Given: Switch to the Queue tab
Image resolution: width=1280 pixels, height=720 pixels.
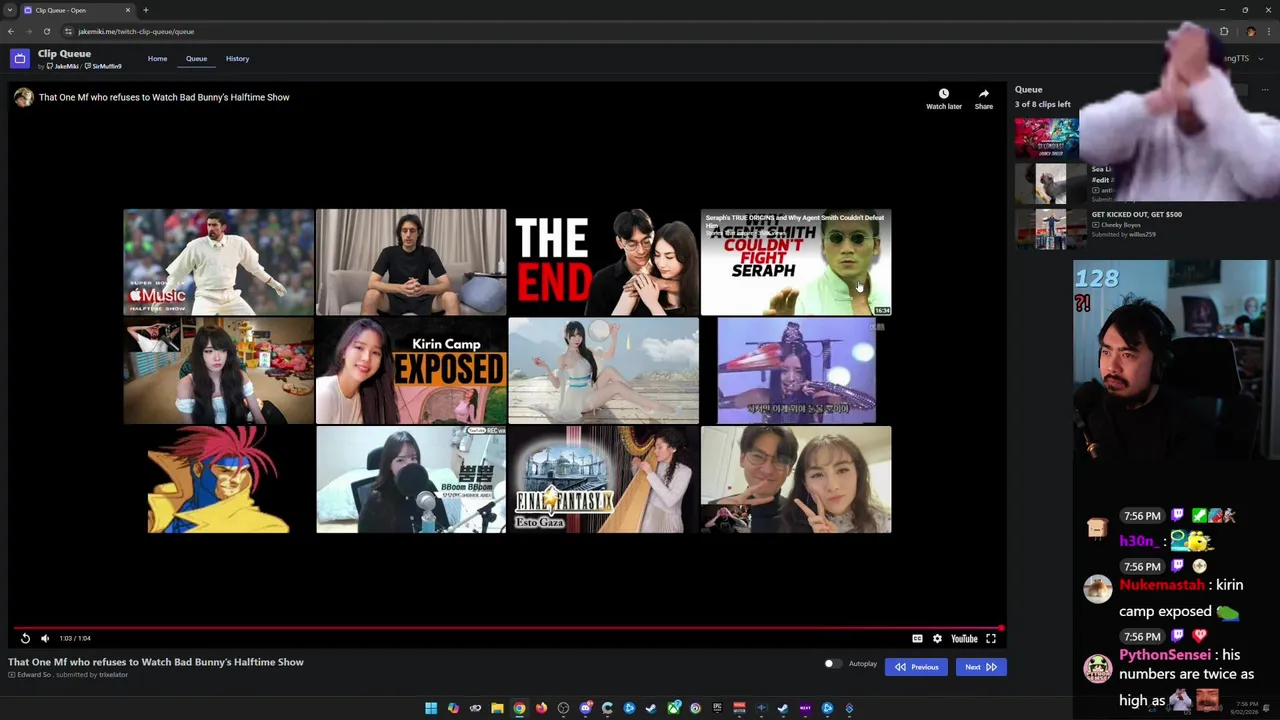Looking at the screenshot, I should point(196,59).
